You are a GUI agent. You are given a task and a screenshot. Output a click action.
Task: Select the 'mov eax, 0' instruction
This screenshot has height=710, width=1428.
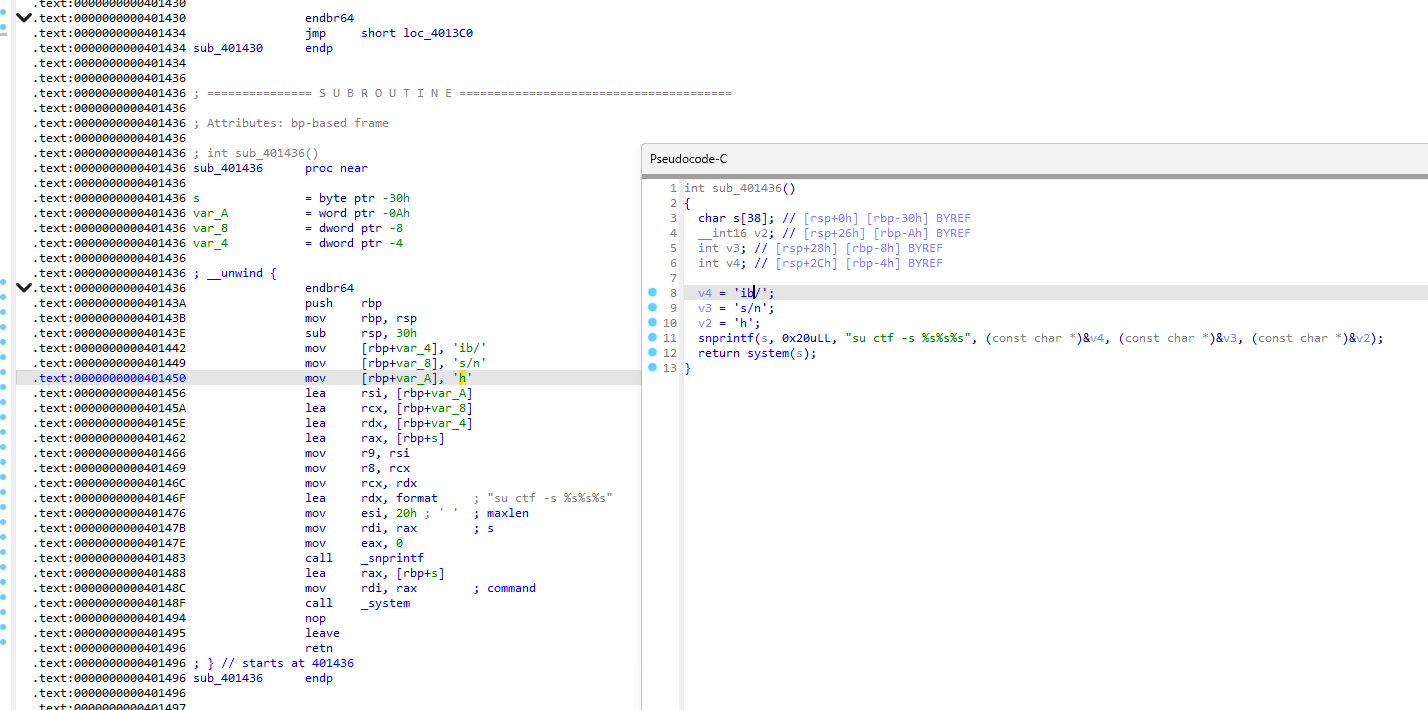click(354, 543)
